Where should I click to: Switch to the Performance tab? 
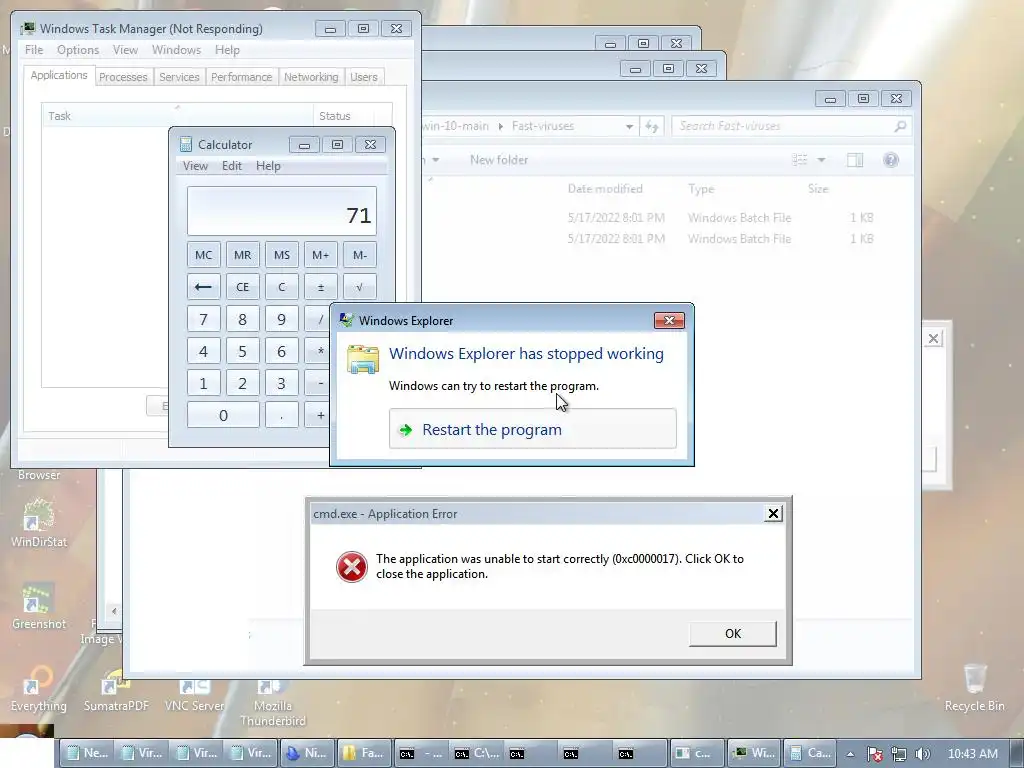coord(241,77)
